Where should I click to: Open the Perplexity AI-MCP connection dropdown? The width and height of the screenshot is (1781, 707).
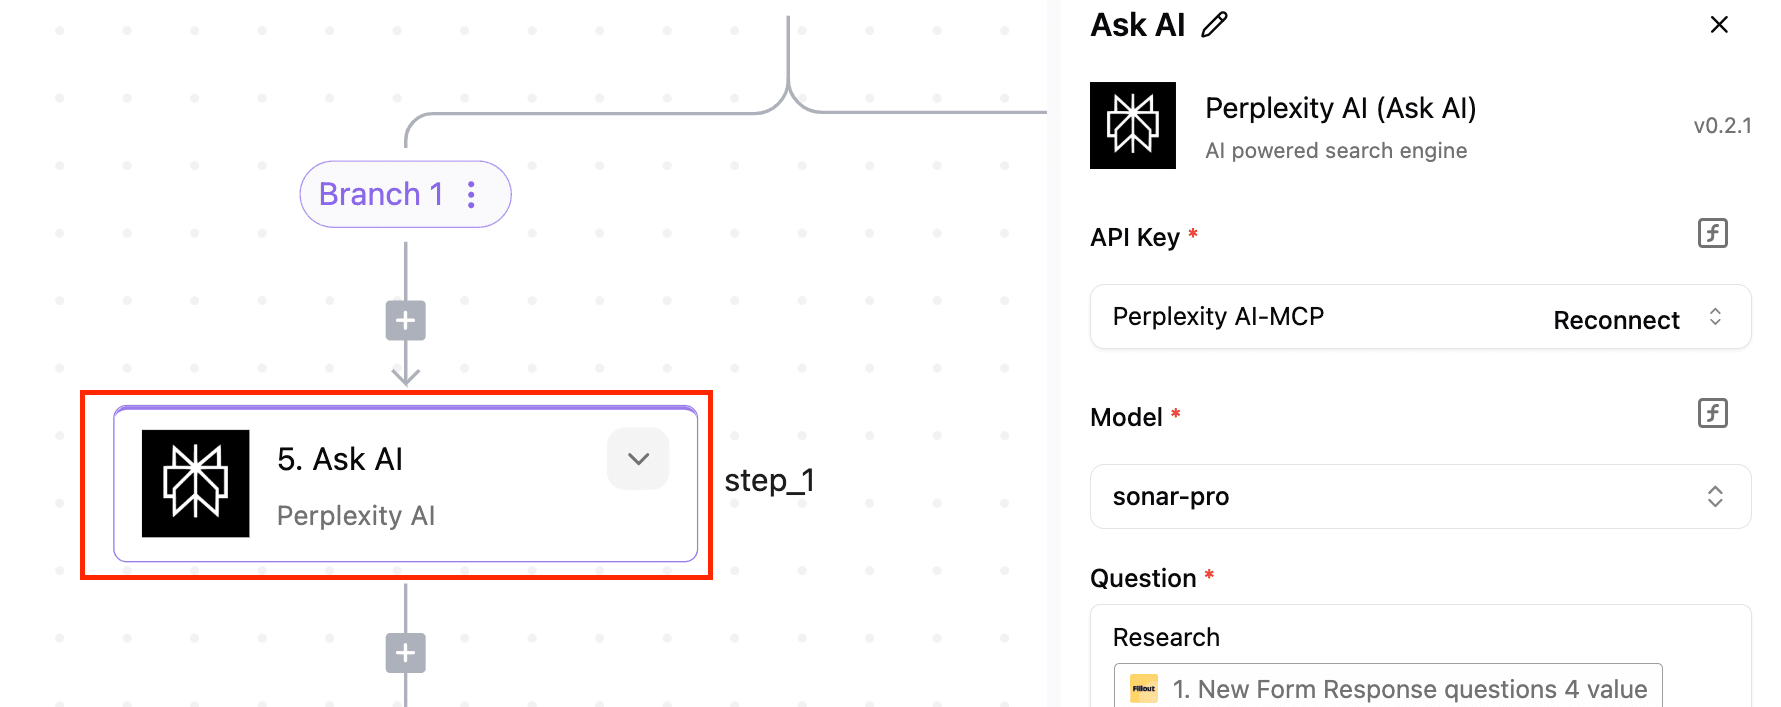pos(1420,317)
